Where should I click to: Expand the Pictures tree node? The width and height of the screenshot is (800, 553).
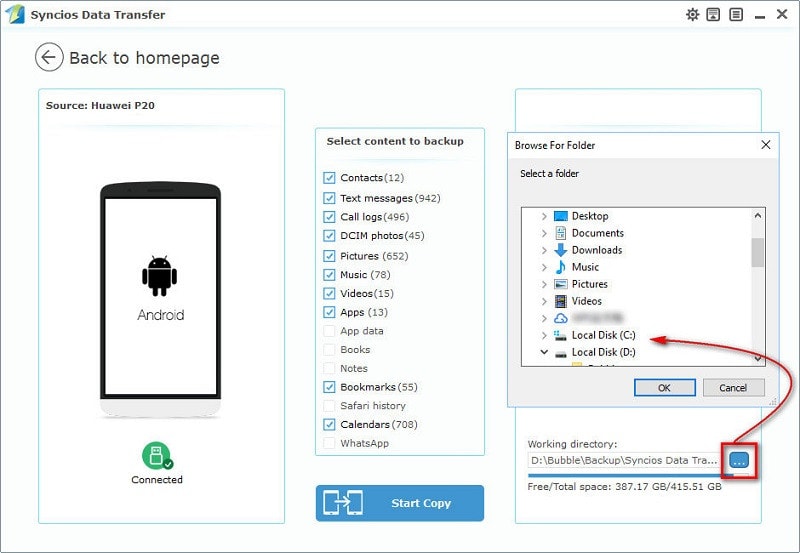[544, 284]
